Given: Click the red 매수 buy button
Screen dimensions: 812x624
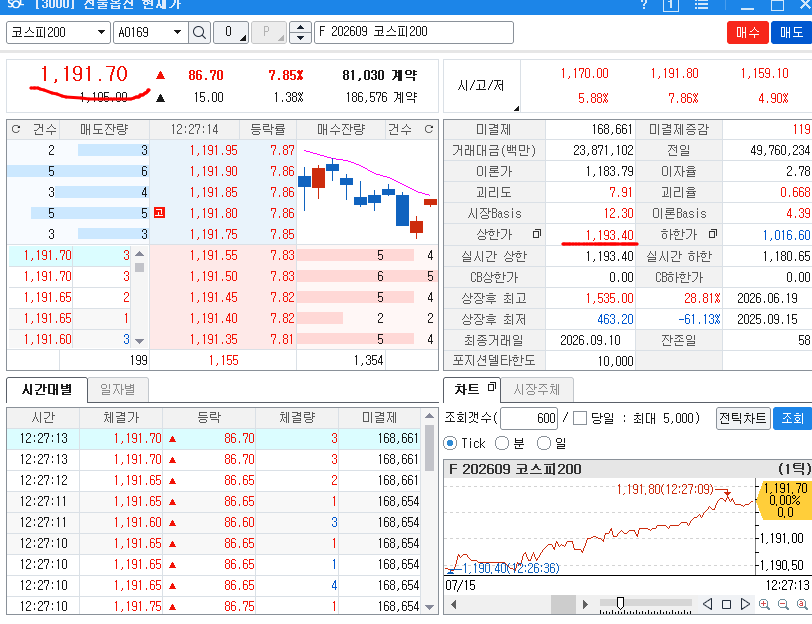Looking at the screenshot, I should 748,32.
